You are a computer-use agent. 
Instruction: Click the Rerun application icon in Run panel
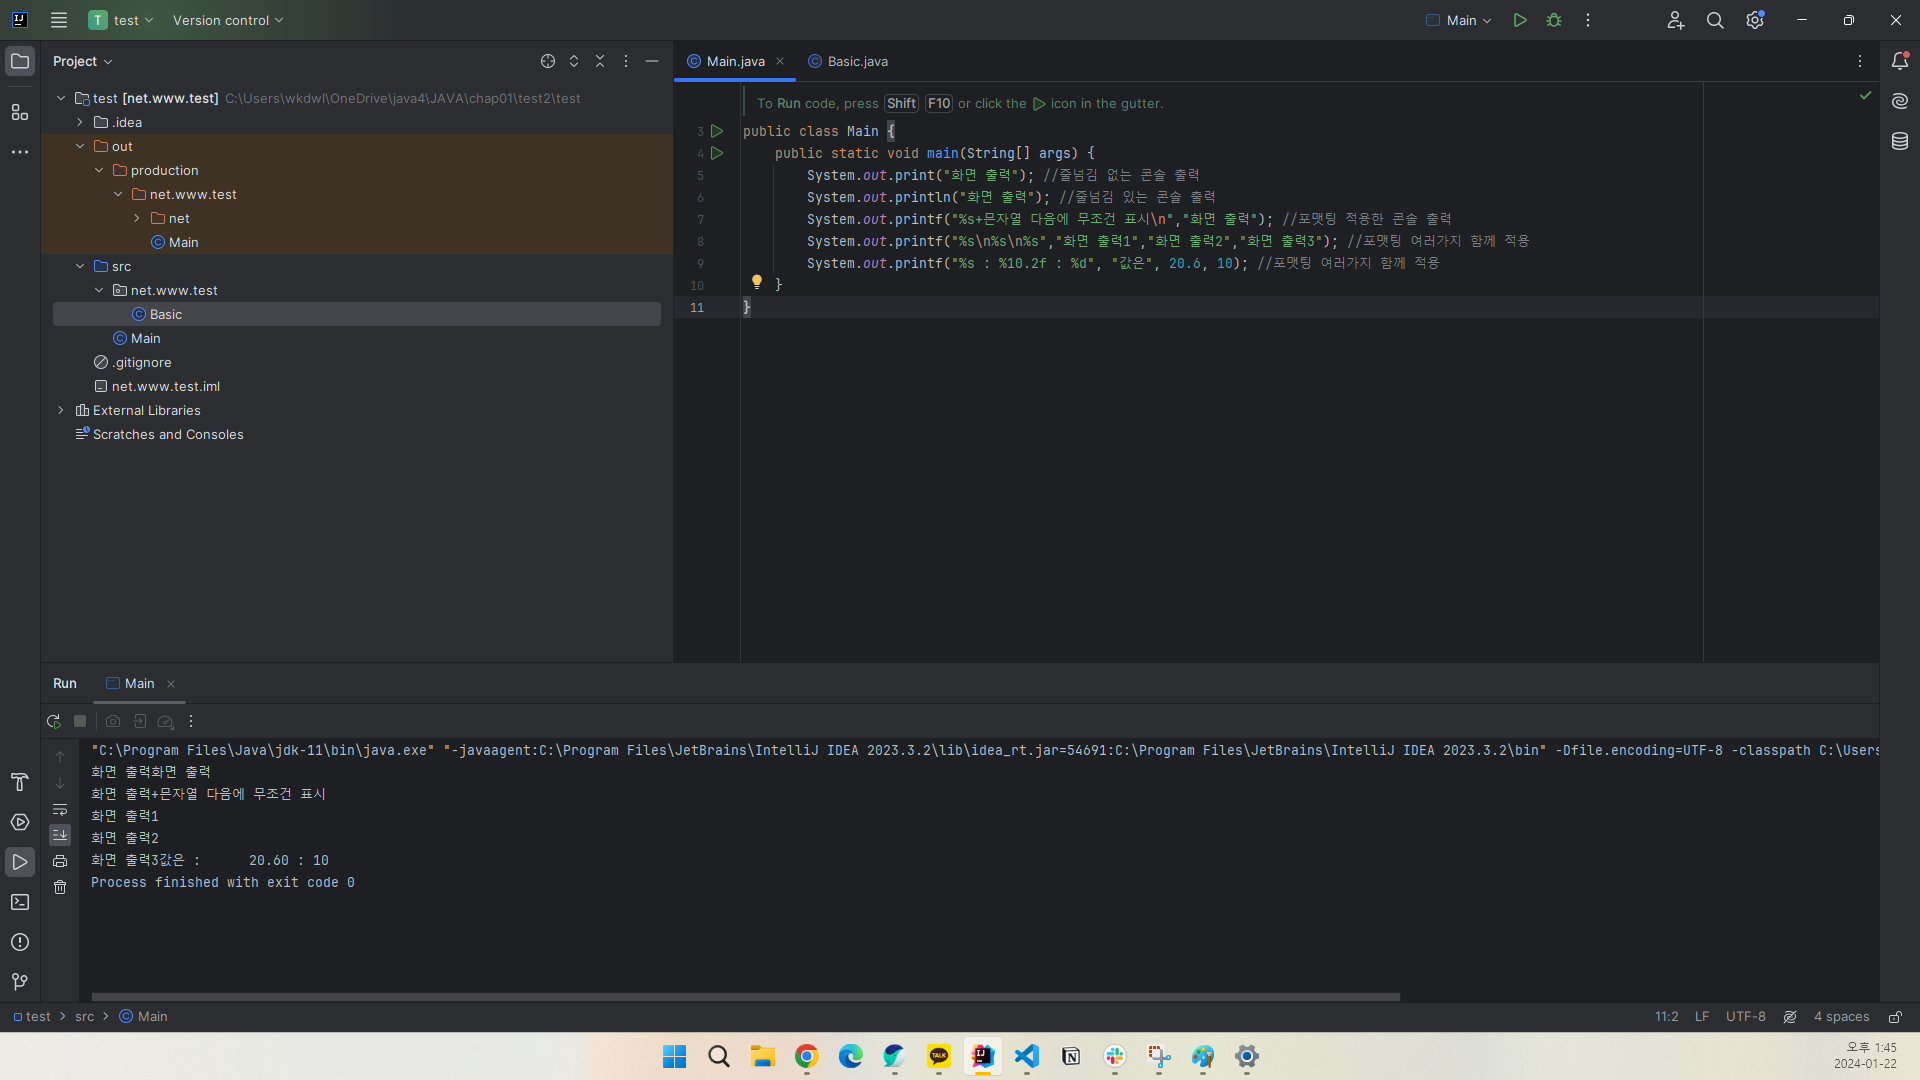click(x=54, y=721)
